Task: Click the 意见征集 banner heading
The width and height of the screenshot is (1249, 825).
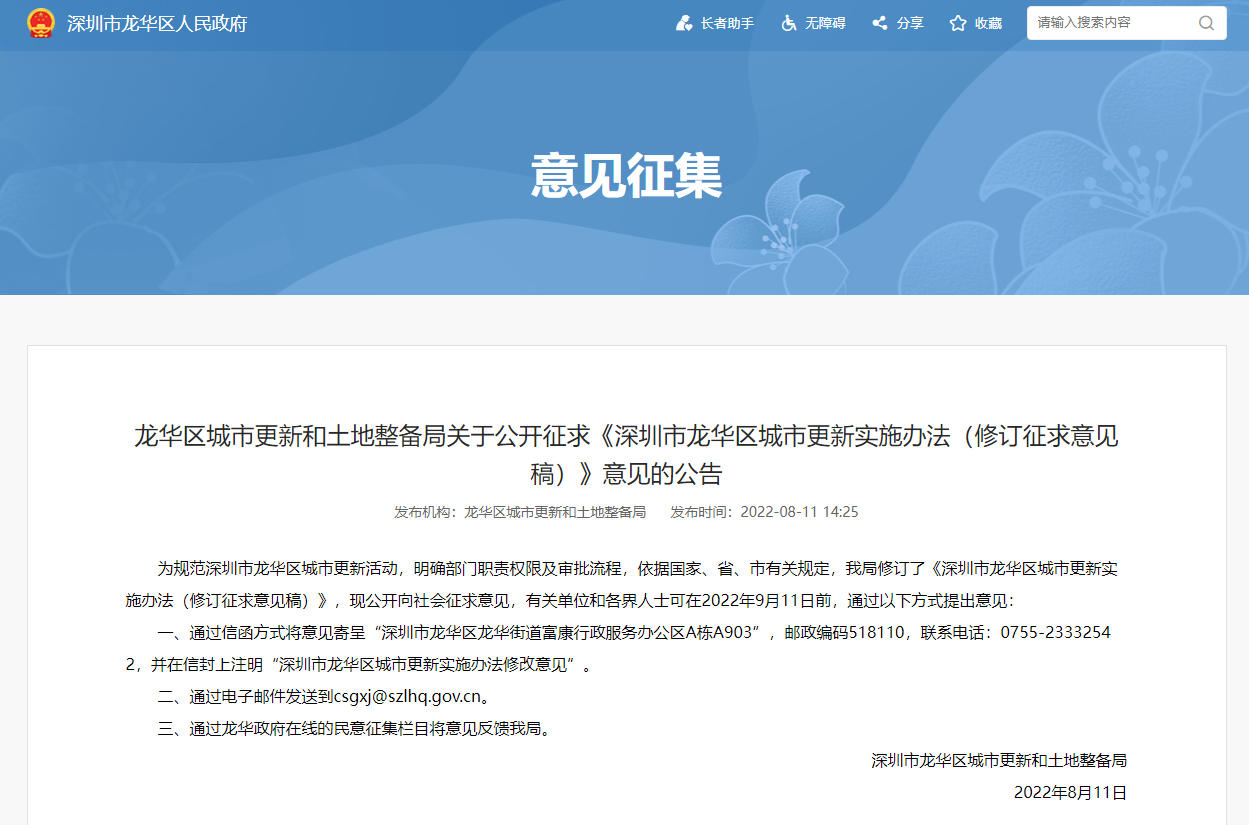Action: [x=626, y=176]
